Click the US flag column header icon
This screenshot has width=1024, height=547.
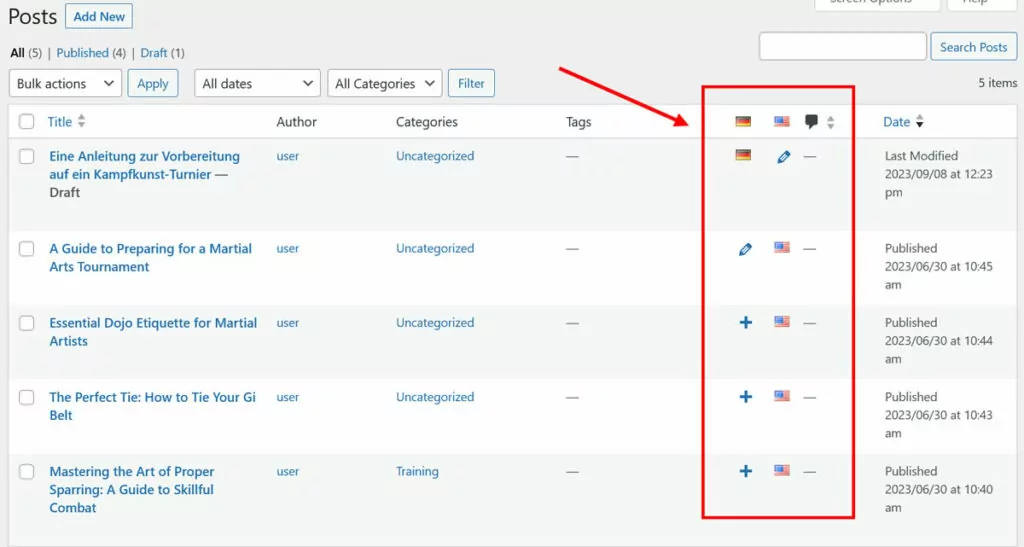(782, 122)
